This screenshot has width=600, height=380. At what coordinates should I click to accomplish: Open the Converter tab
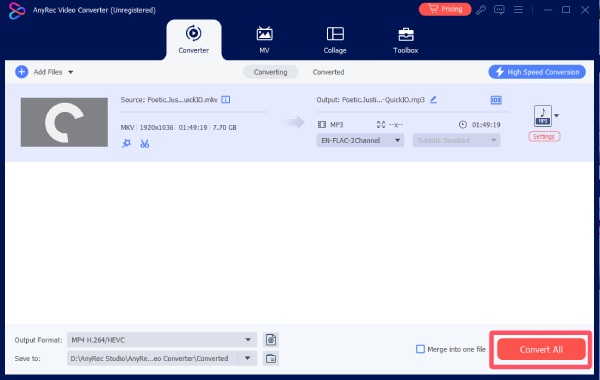(194, 40)
